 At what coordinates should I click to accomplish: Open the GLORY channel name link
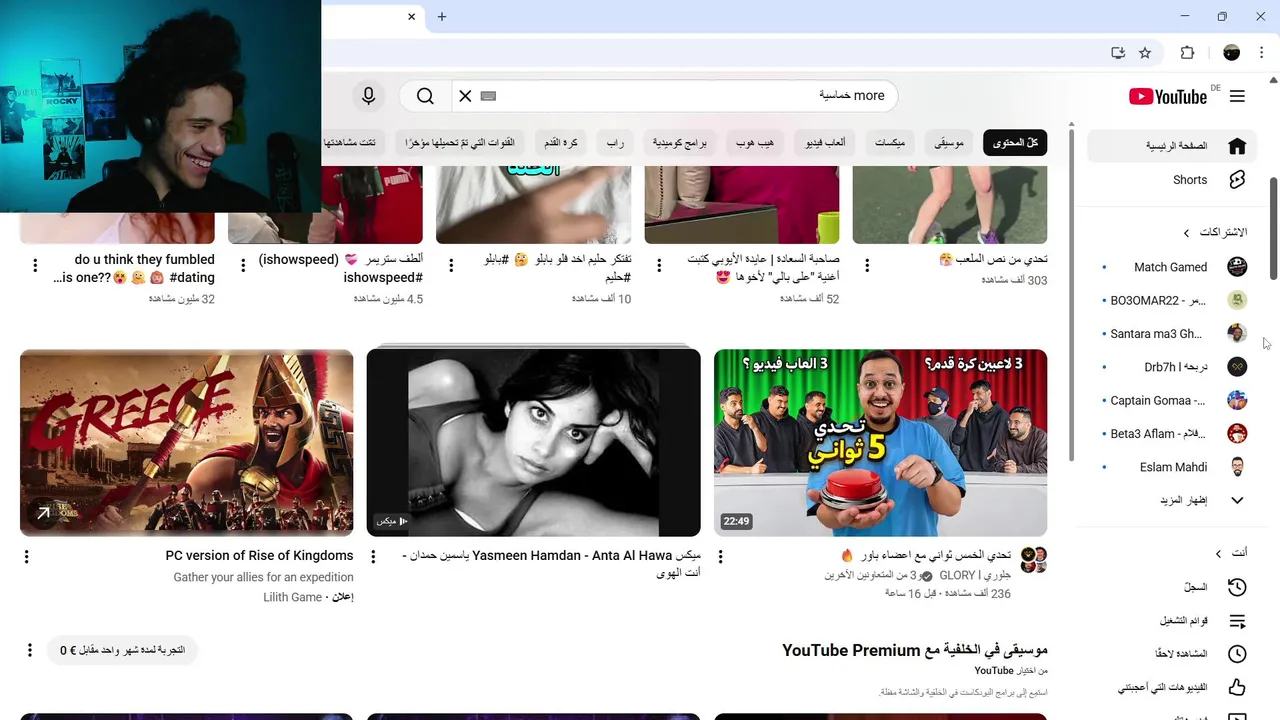coord(975,576)
